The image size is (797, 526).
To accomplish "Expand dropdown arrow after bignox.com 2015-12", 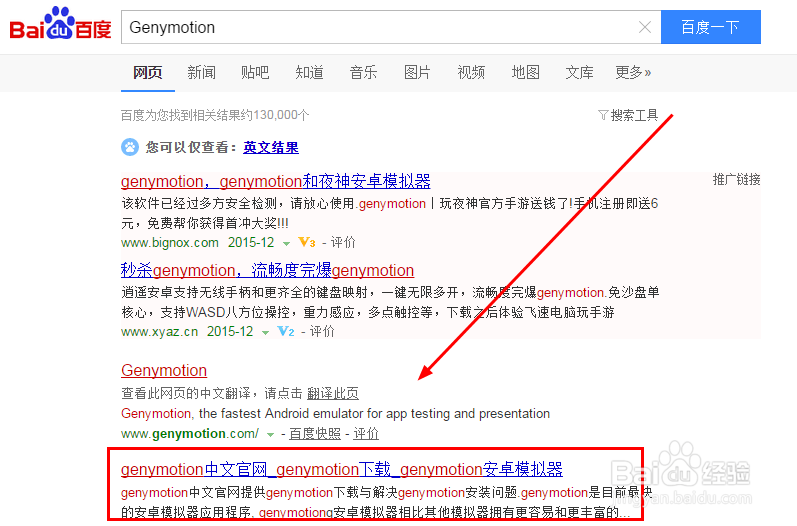I will 286,244.
